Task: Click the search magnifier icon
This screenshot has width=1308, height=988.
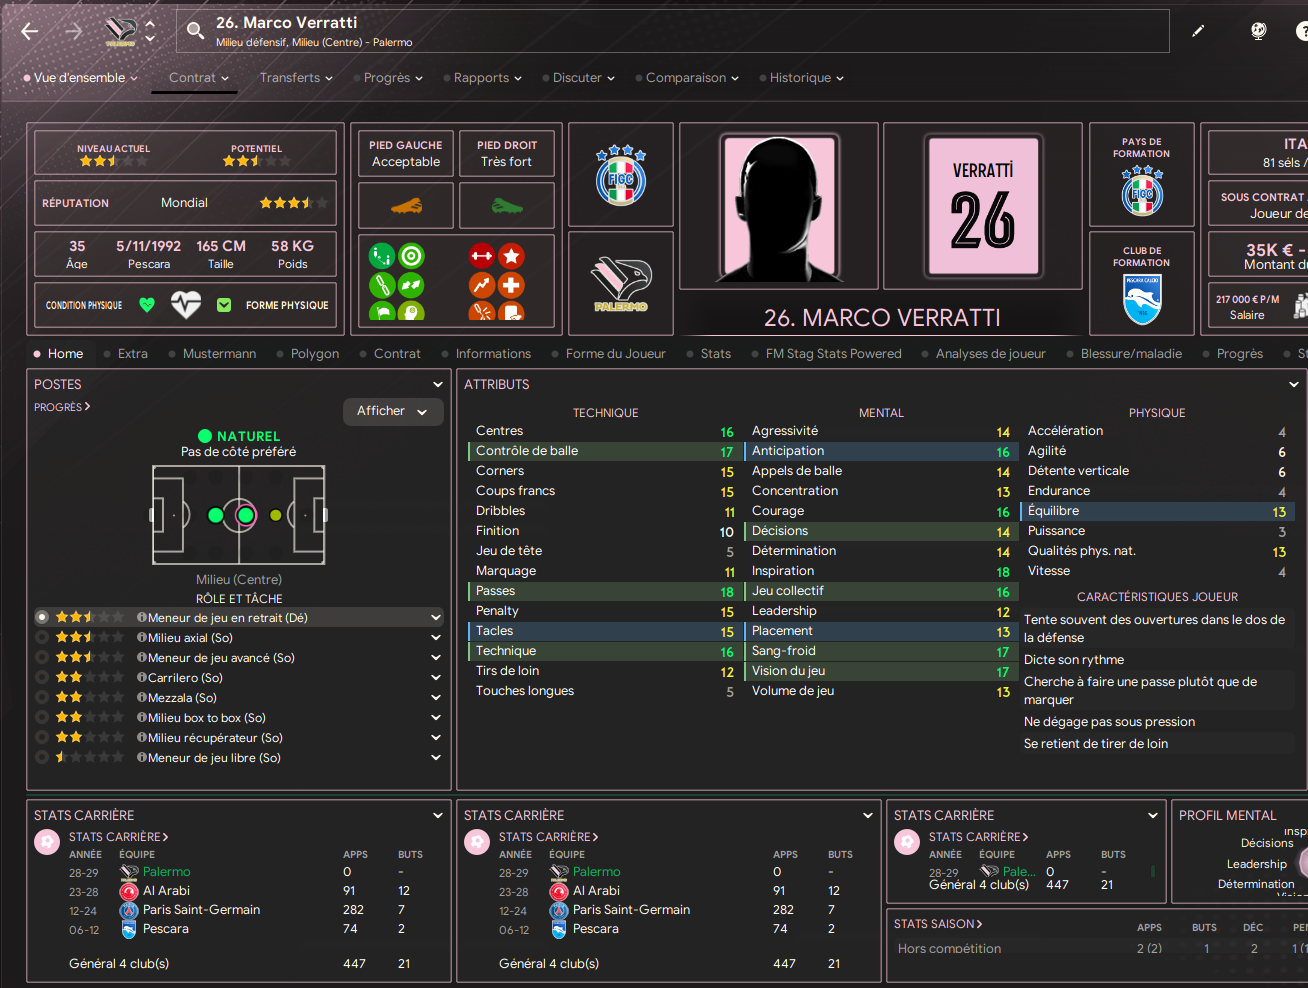Action: click(x=195, y=32)
